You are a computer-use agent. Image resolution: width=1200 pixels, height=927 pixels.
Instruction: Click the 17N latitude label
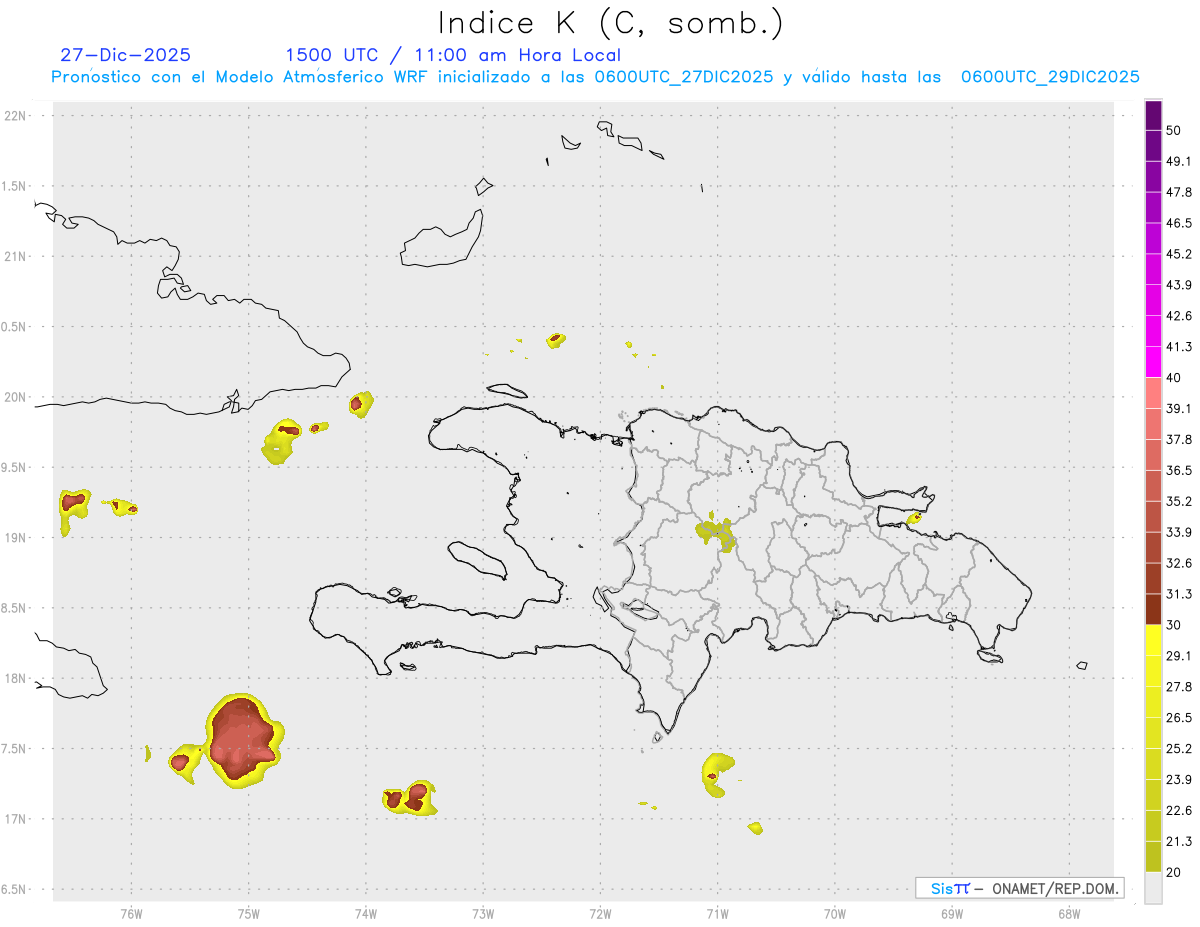16,819
